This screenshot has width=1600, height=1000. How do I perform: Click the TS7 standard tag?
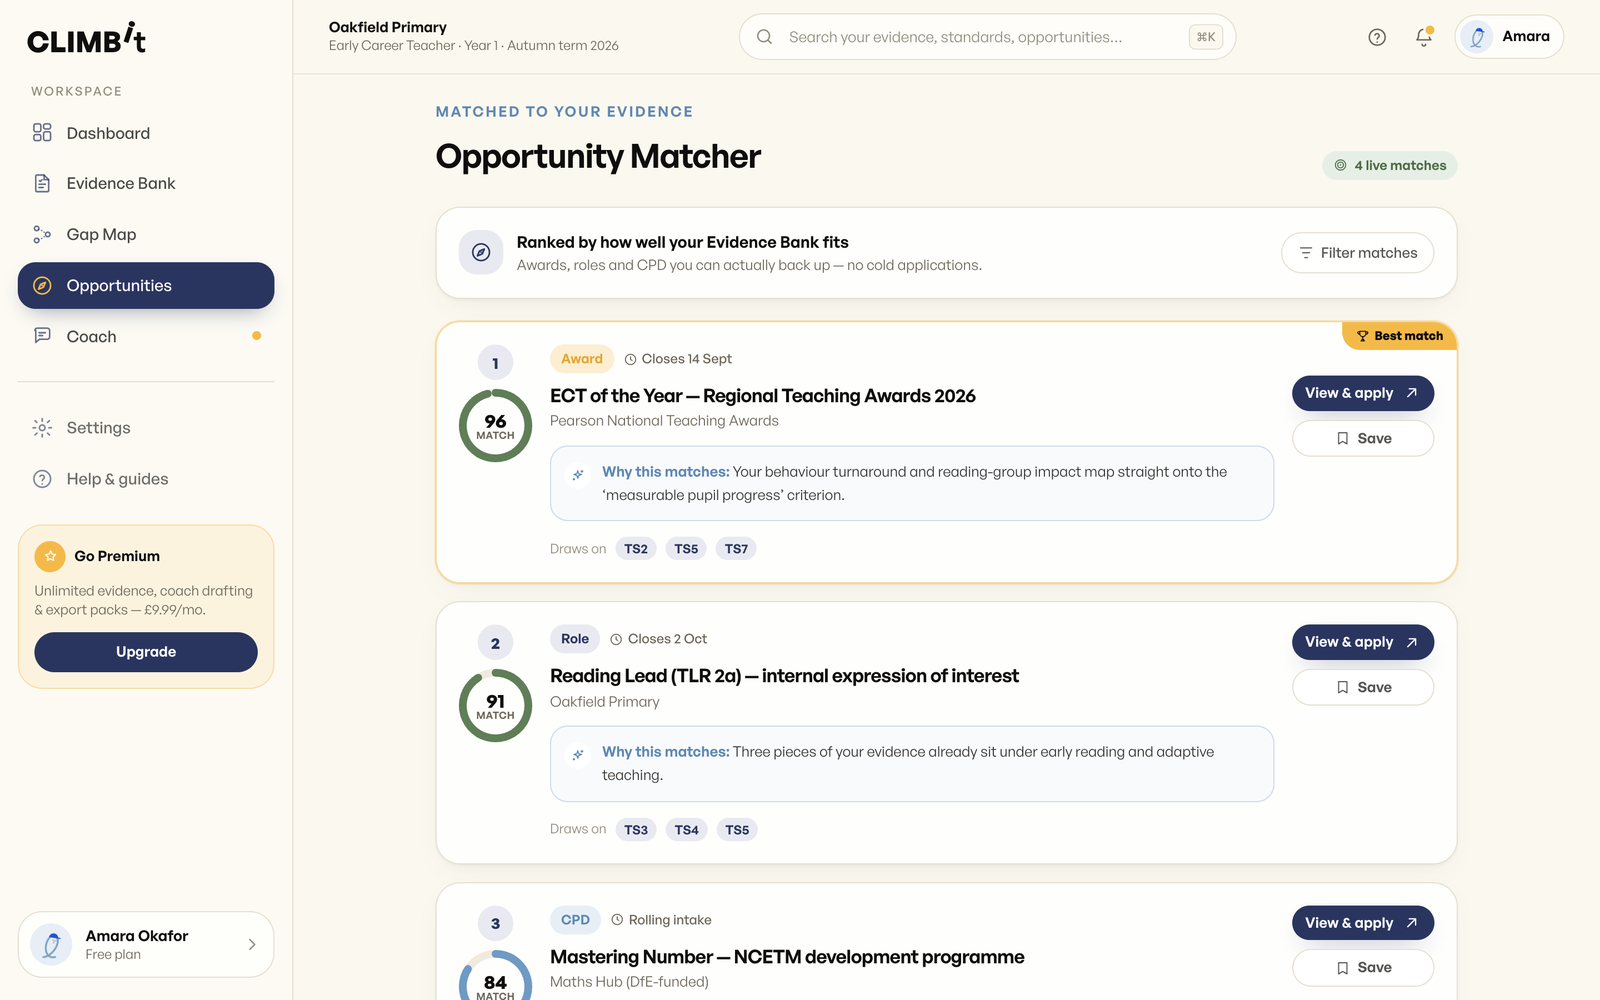(x=736, y=549)
